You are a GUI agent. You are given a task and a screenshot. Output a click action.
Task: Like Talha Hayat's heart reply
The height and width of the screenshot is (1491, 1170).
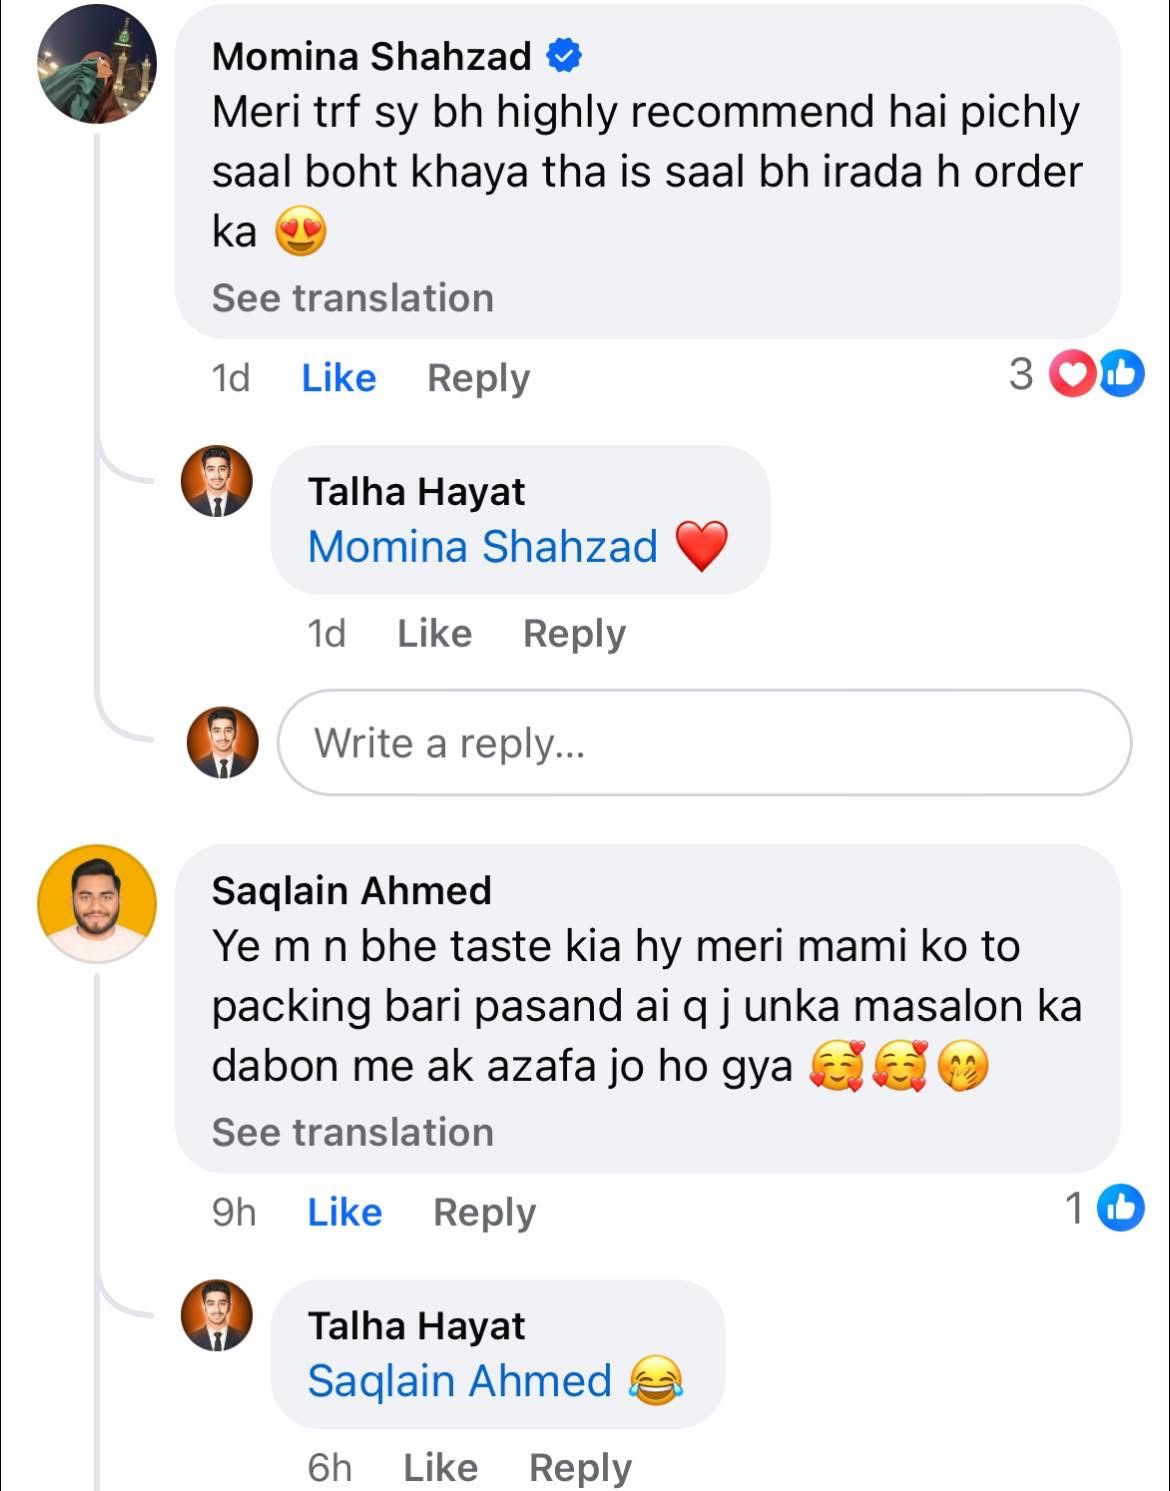point(435,633)
